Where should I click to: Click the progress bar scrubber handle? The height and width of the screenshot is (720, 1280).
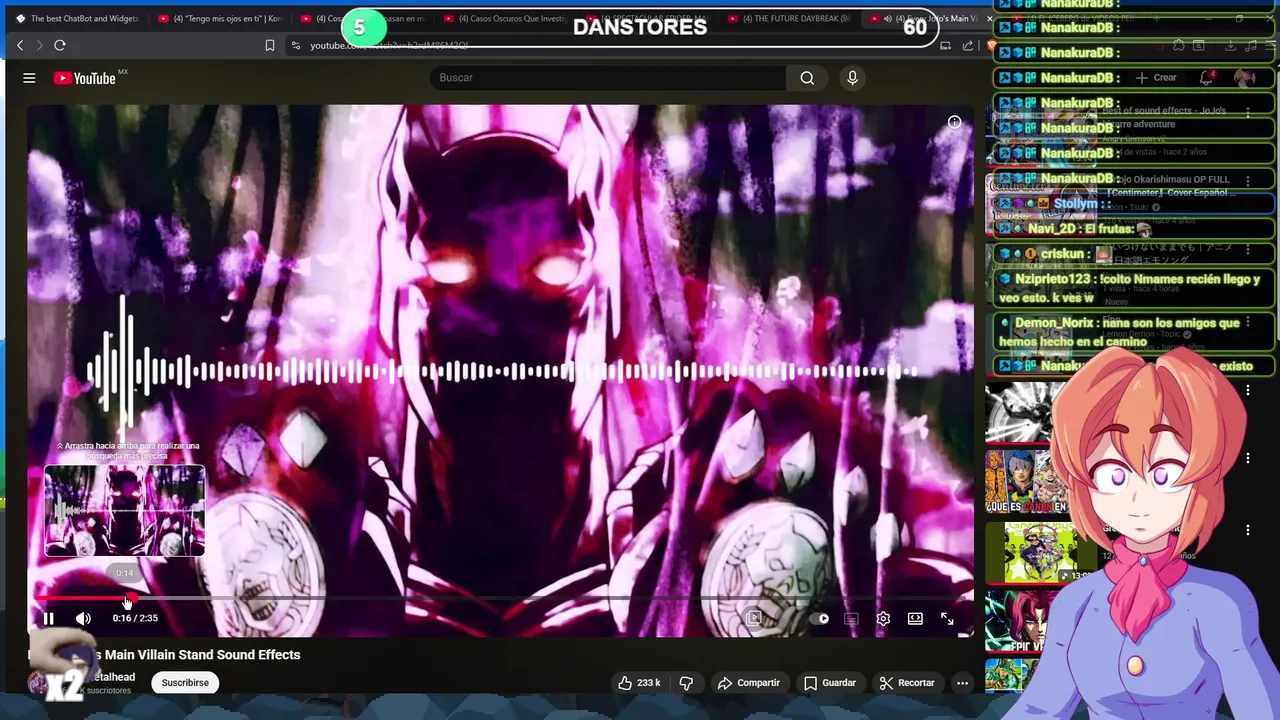click(131, 599)
